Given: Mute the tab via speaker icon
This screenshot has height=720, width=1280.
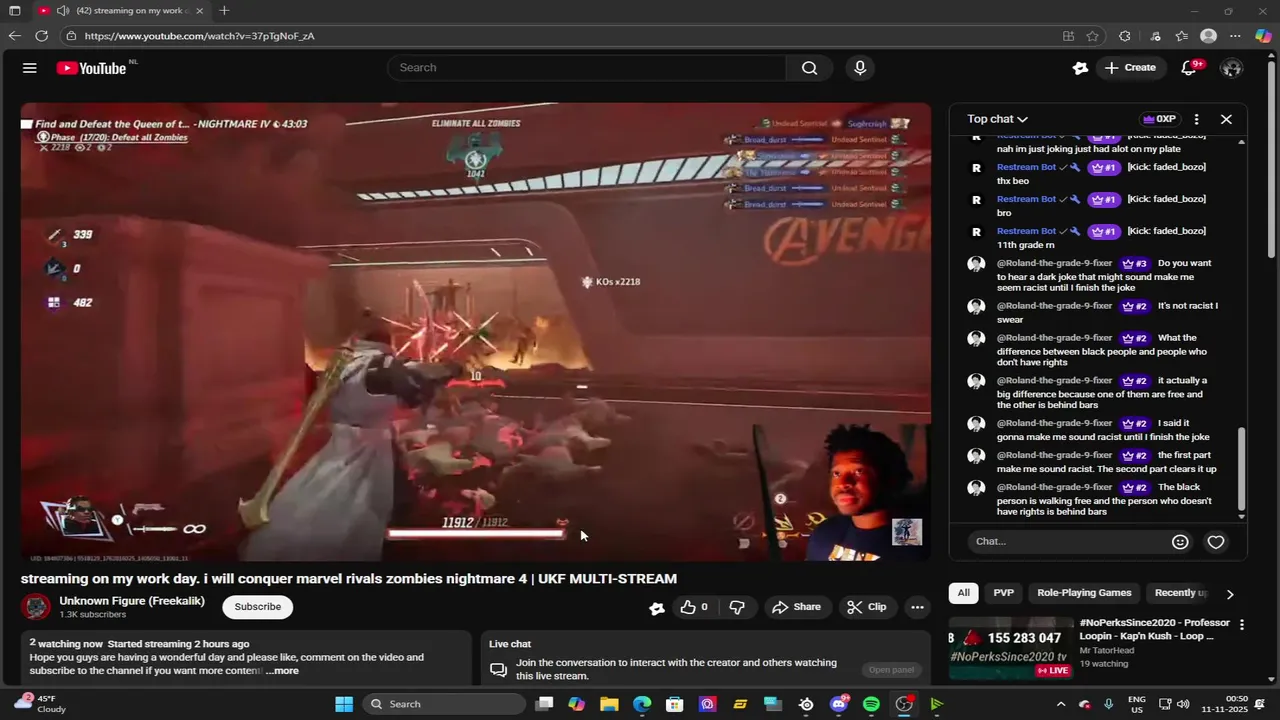Looking at the screenshot, I should 63,11.
